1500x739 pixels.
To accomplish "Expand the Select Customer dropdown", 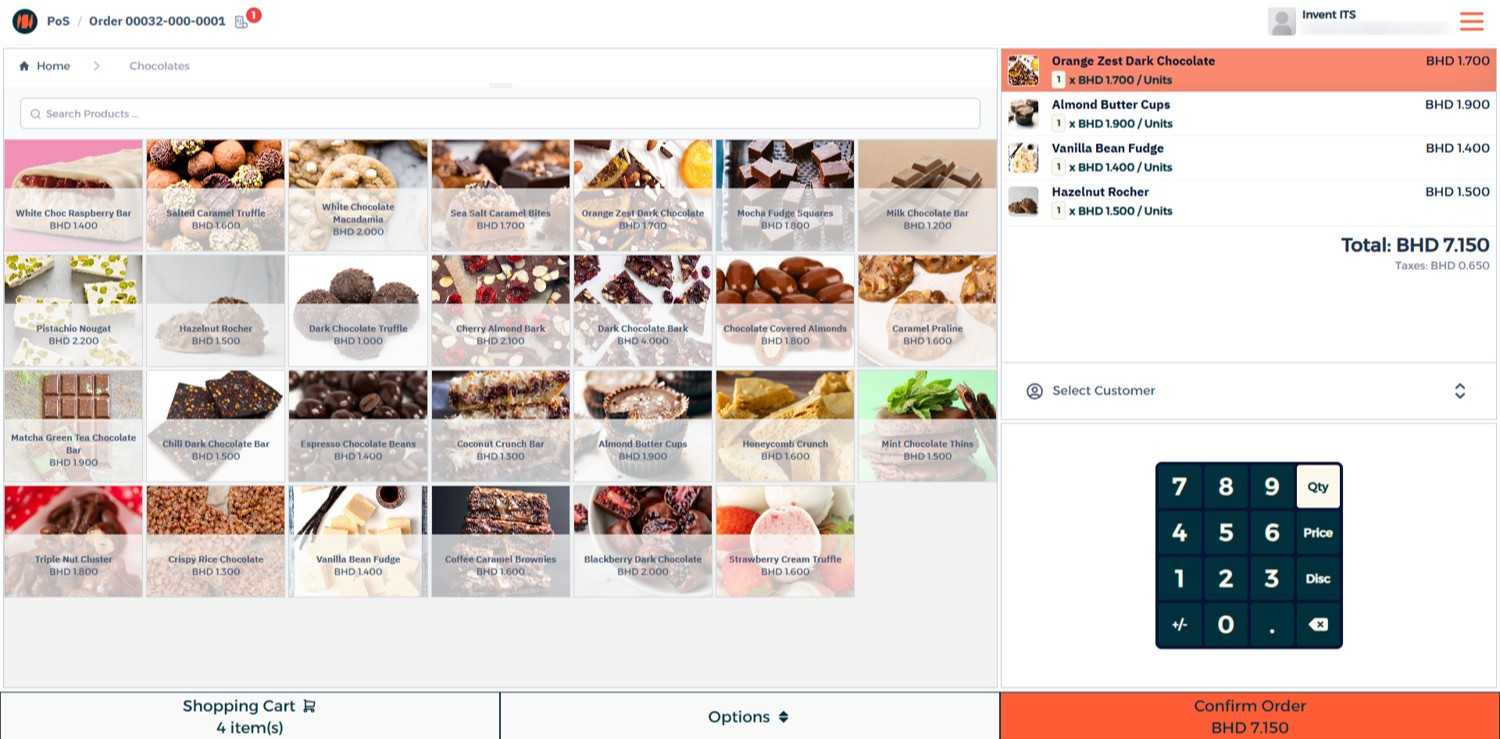I will 1249,391.
